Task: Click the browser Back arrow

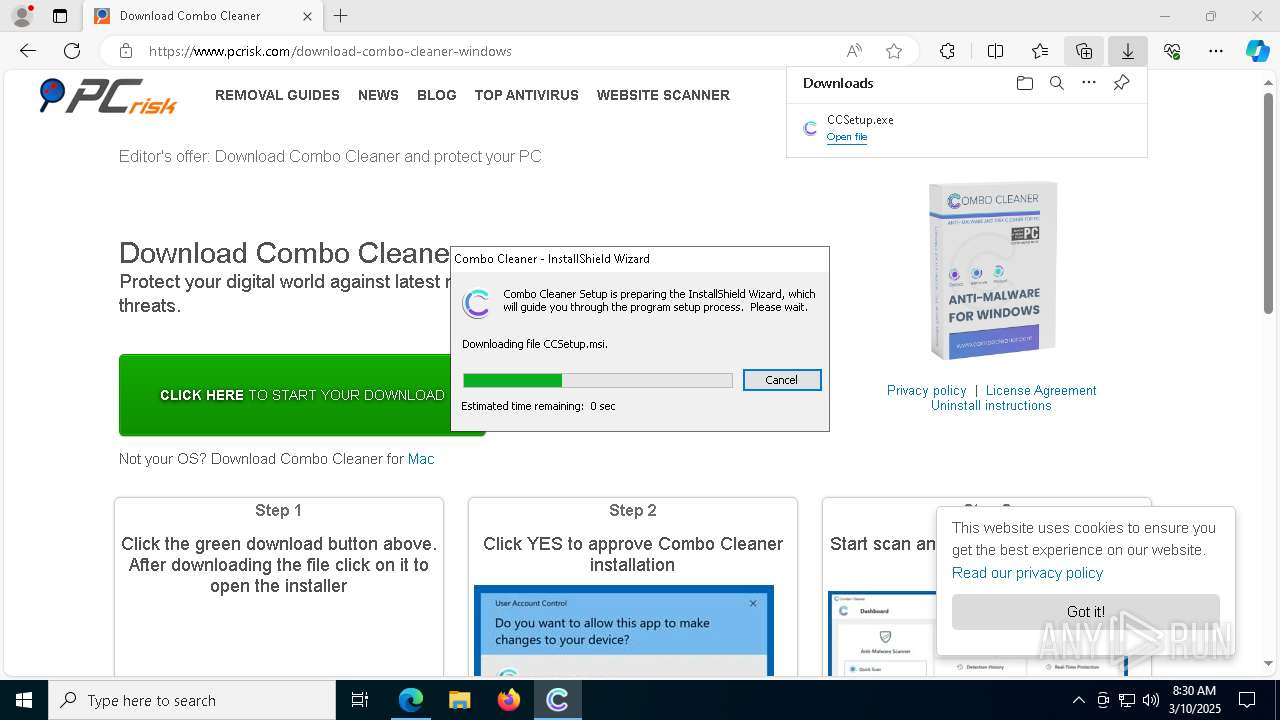Action: pos(28,51)
